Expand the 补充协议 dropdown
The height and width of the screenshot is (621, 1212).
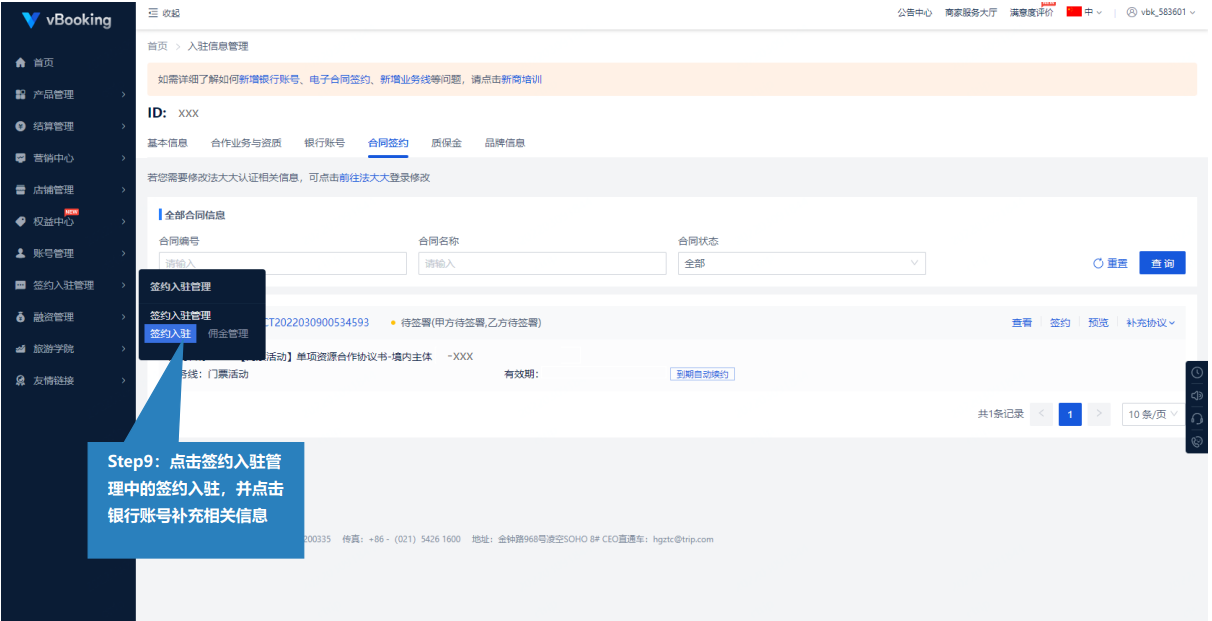(1150, 323)
